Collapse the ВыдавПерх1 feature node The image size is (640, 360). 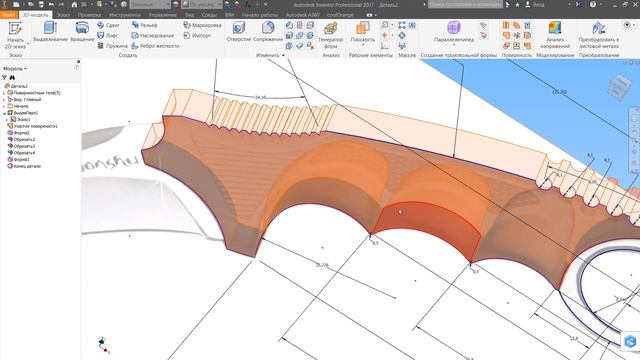click(4, 113)
